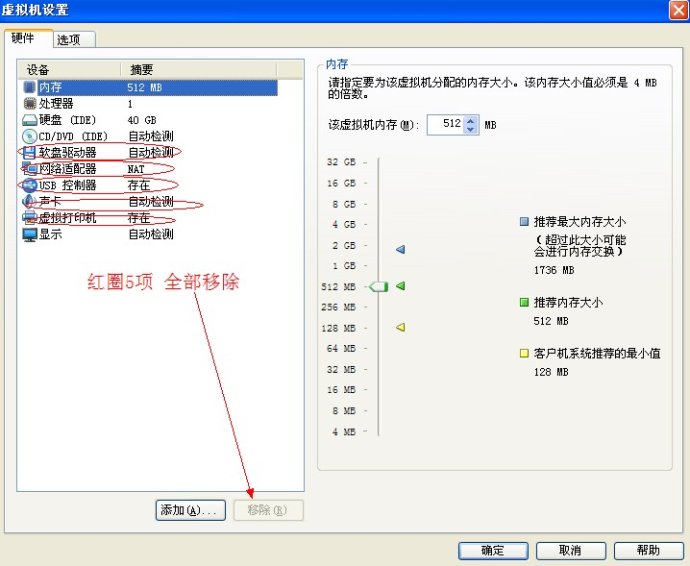Viewport: 690px width, 566px height.
Task: Click the 256 MB scale label
Action: coord(338,307)
